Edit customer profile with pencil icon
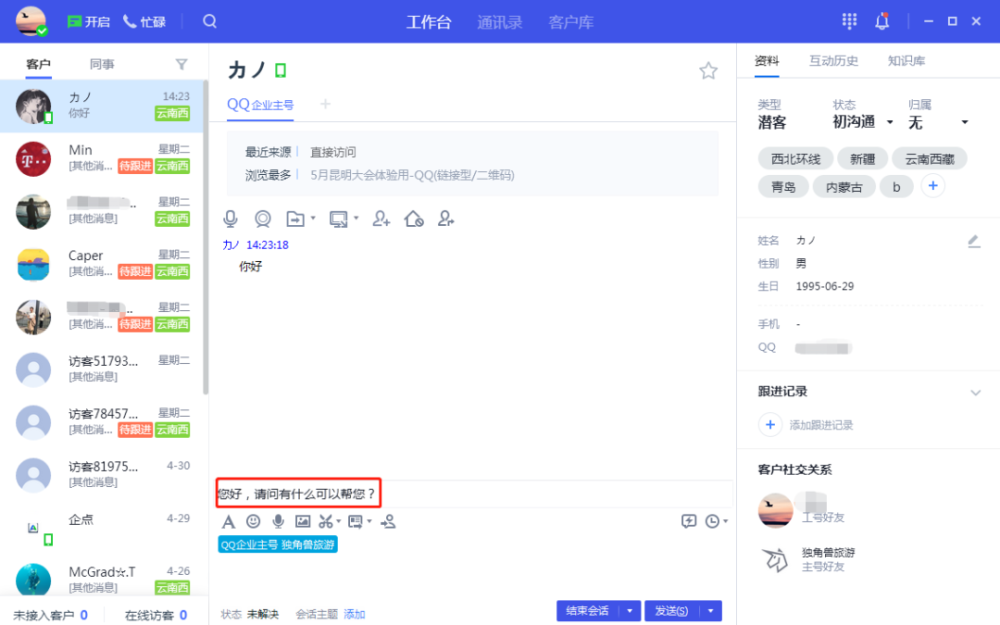Viewport: 1000px width, 625px height. tap(974, 241)
